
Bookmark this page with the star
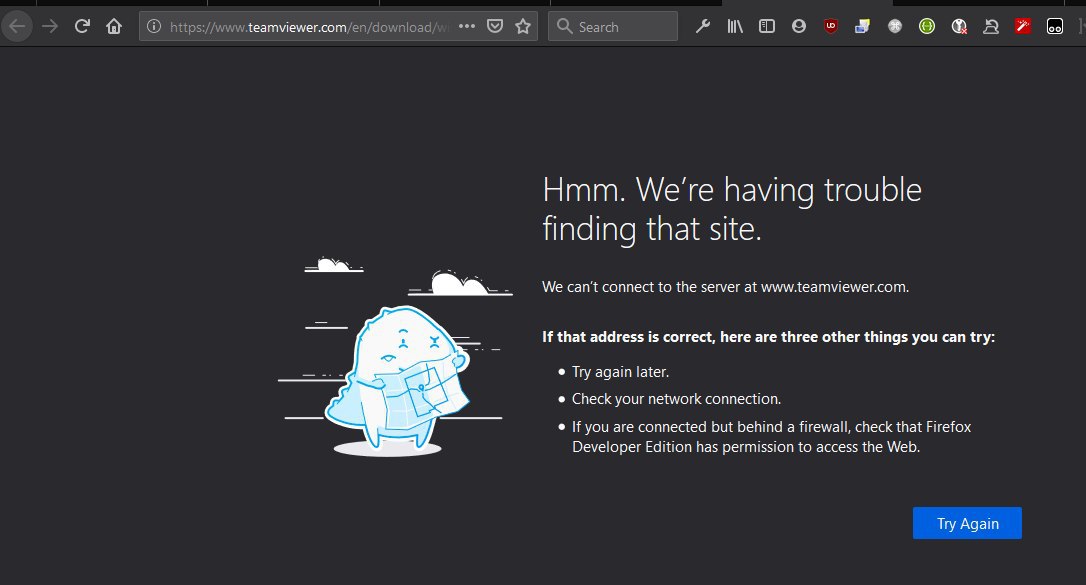coord(523,27)
